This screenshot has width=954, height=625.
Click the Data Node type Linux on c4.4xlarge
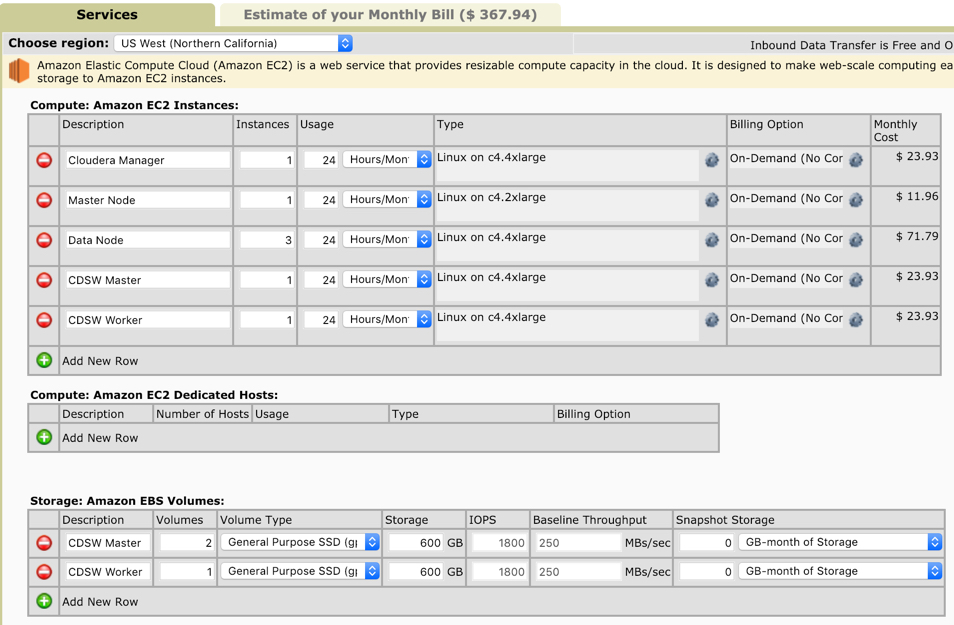[491, 237]
